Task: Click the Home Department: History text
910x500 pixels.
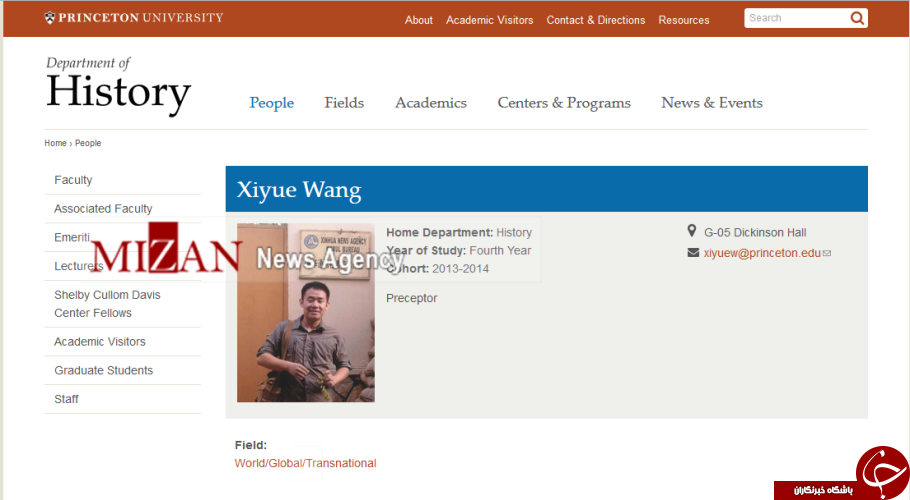Action: coord(459,233)
